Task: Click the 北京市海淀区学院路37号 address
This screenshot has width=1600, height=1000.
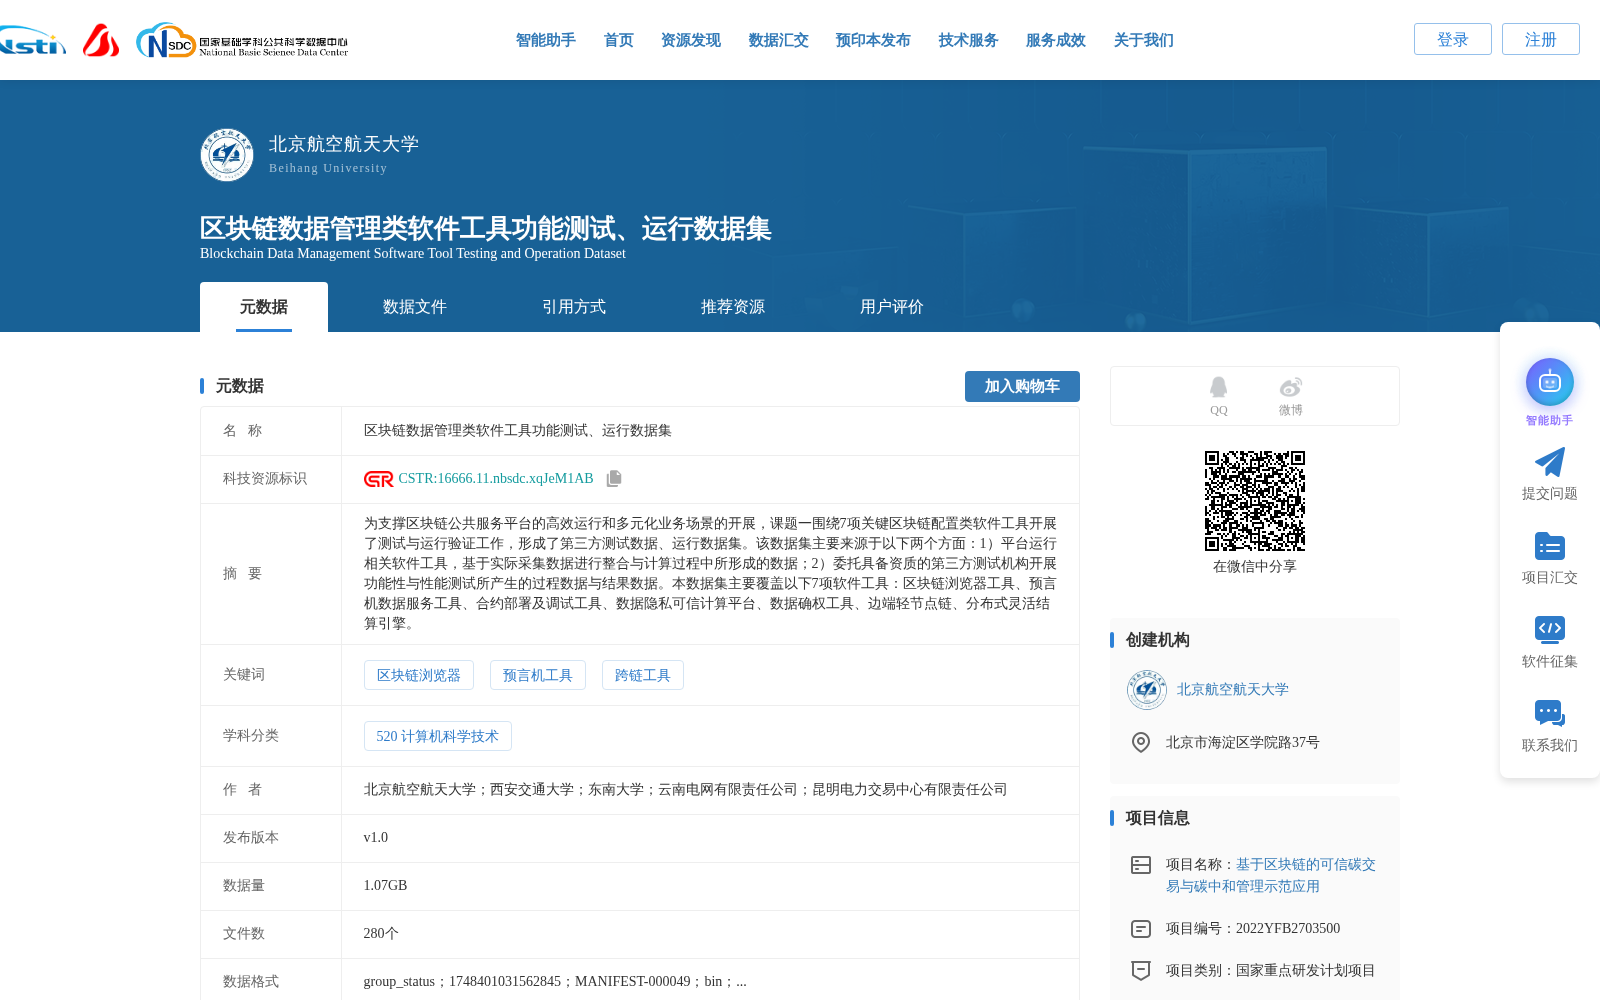Action: (x=1243, y=742)
